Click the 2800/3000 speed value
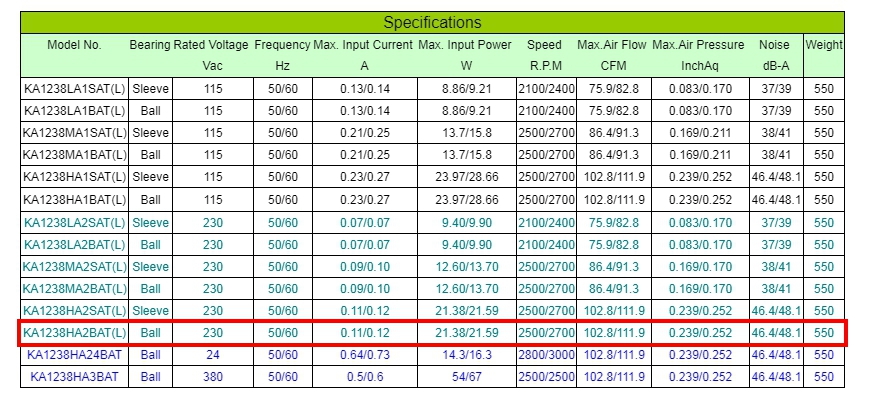This screenshot has width=872, height=404. point(545,354)
